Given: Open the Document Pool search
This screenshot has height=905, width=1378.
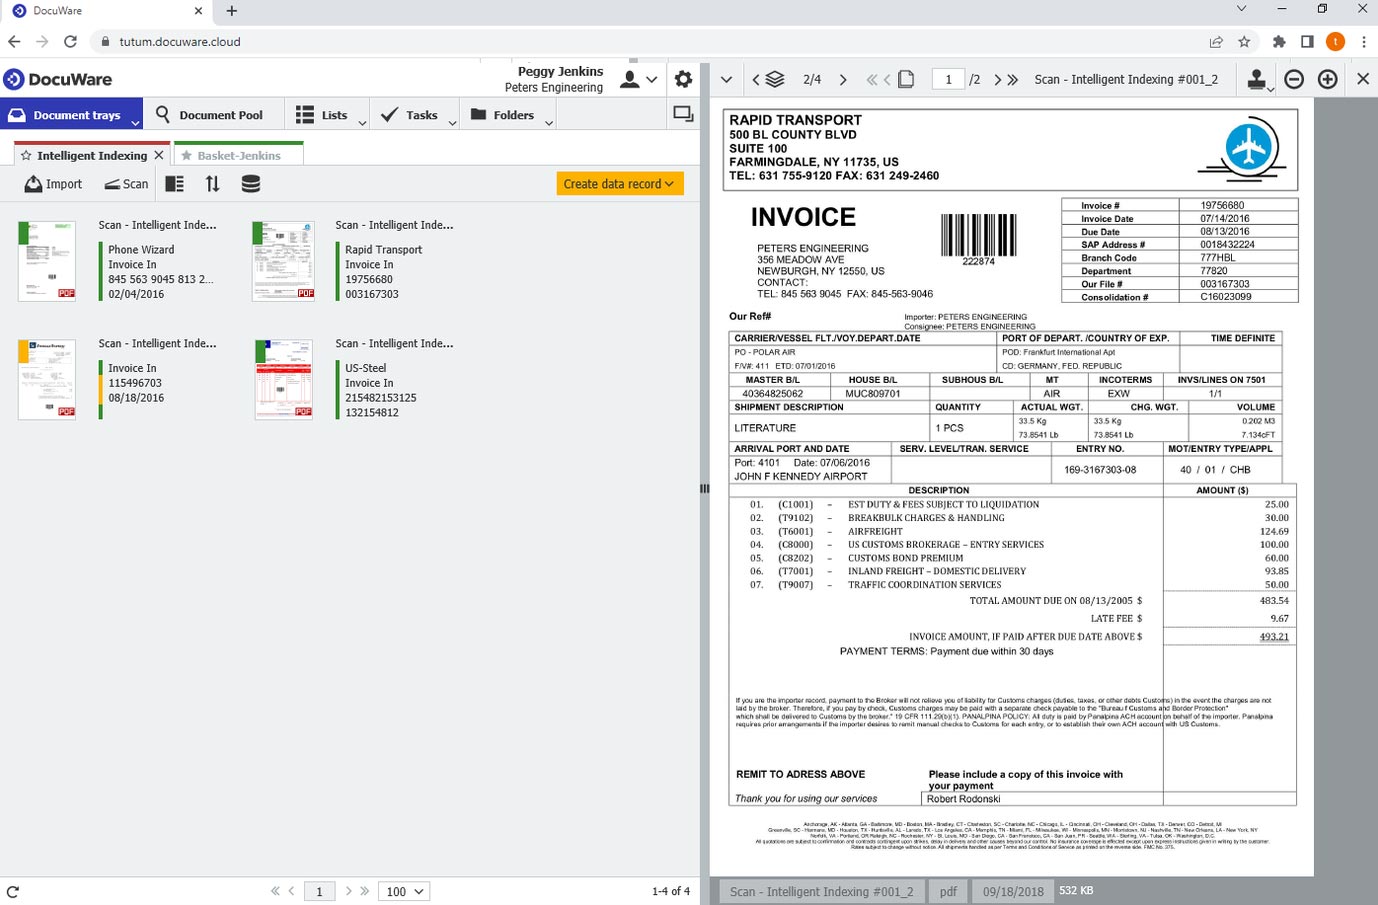Looking at the screenshot, I should pos(210,115).
